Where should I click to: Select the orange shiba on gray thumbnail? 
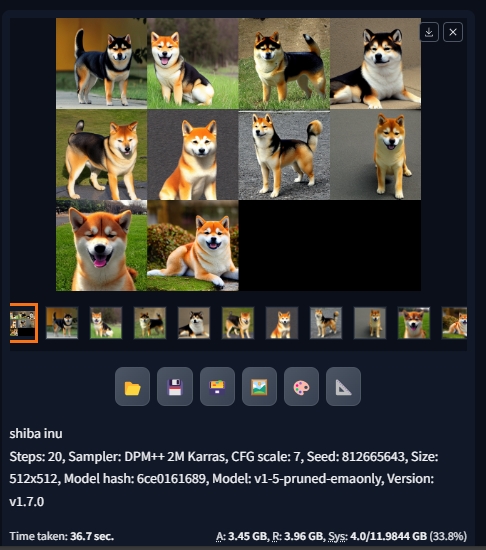(282, 323)
